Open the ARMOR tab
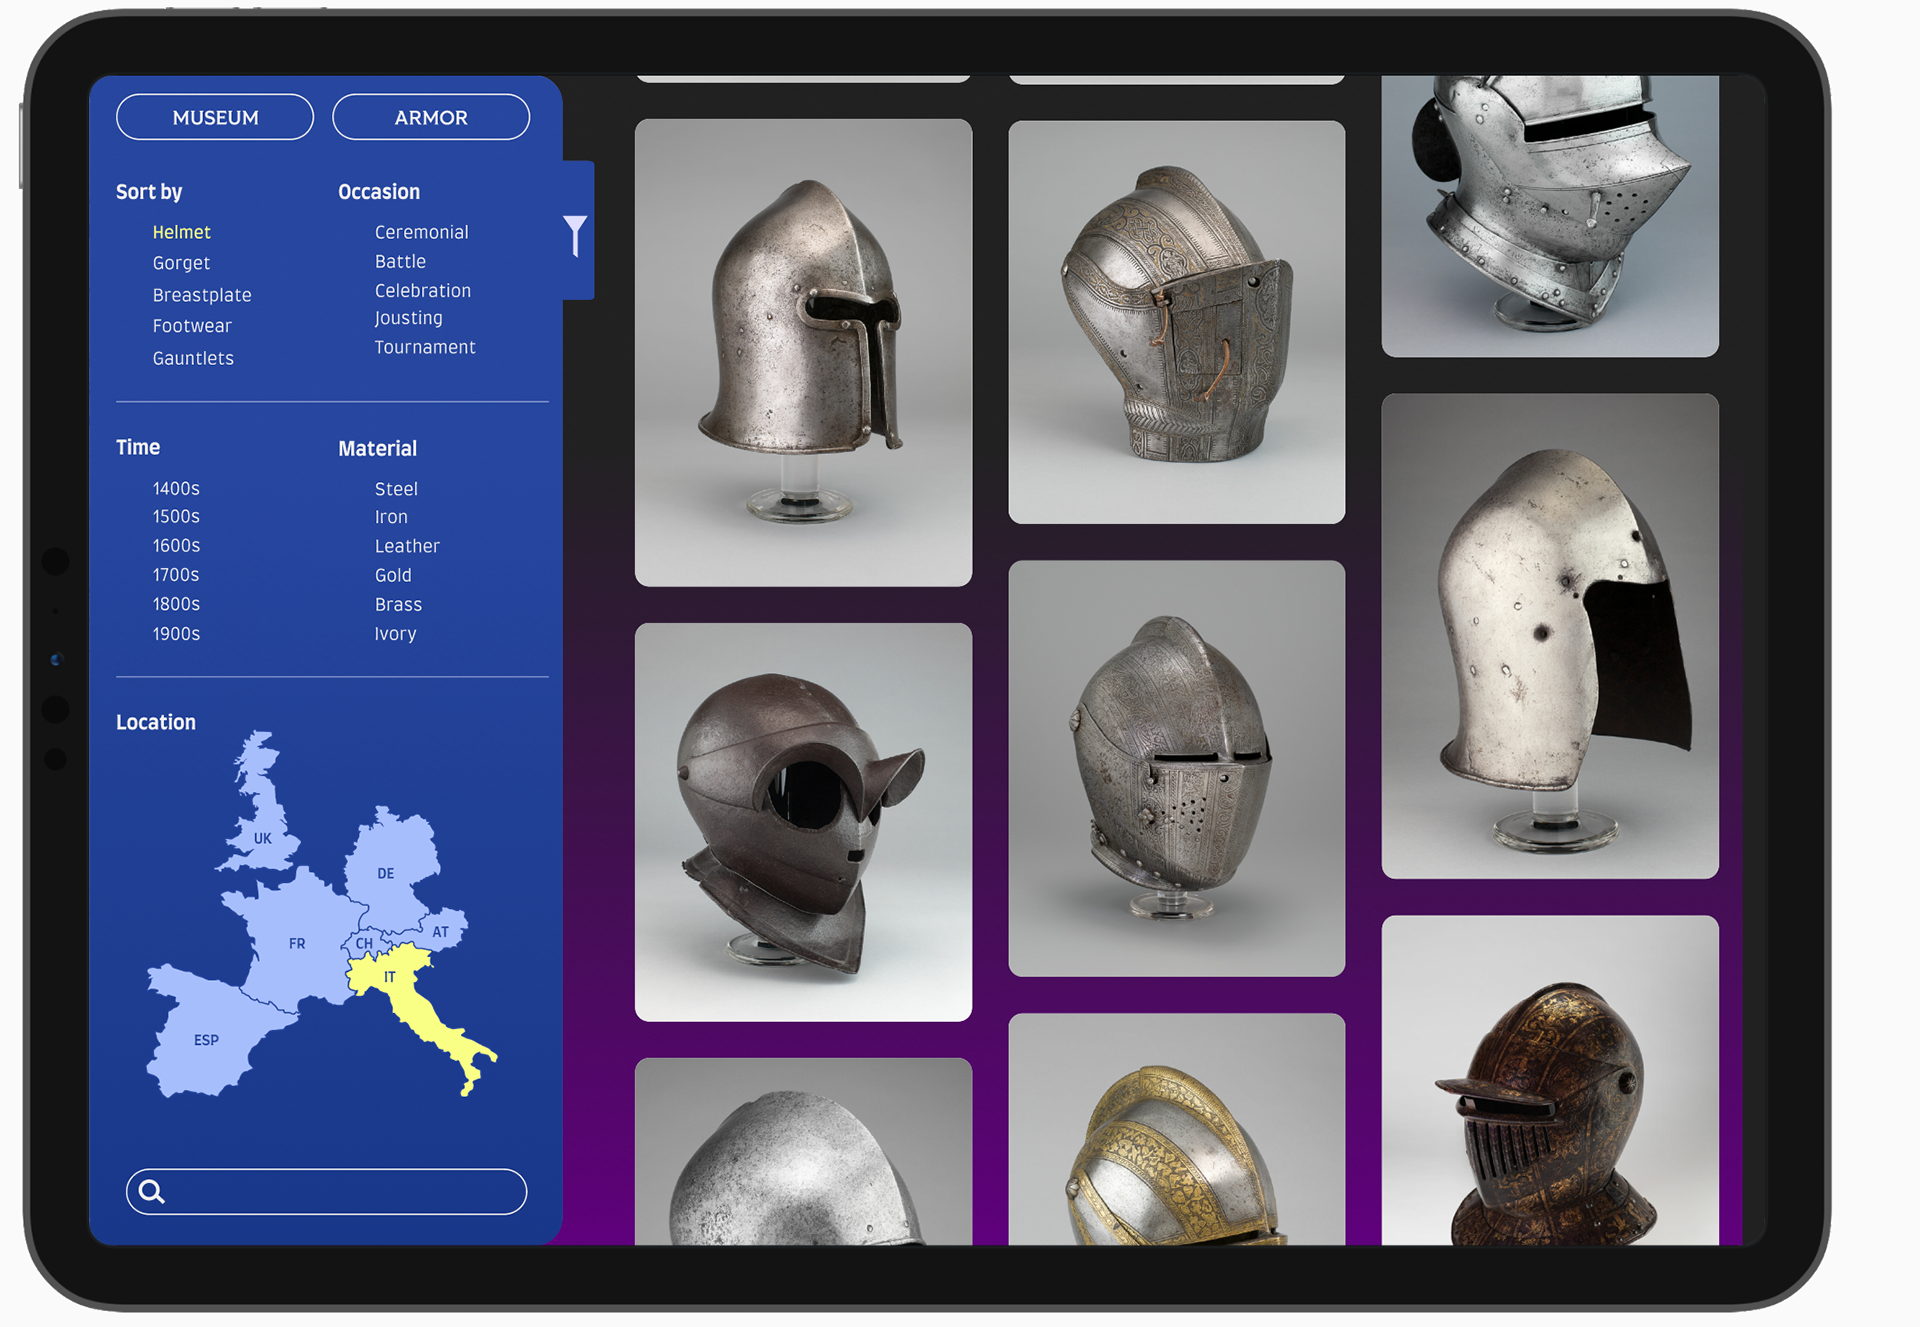The height and width of the screenshot is (1327, 1920). click(x=431, y=118)
